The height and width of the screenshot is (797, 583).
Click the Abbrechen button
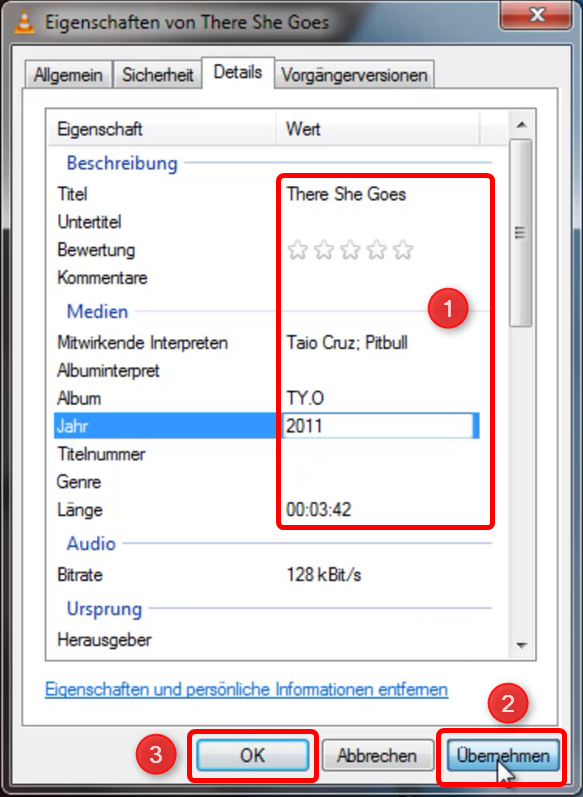pyautogui.click(x=377, y=755)
